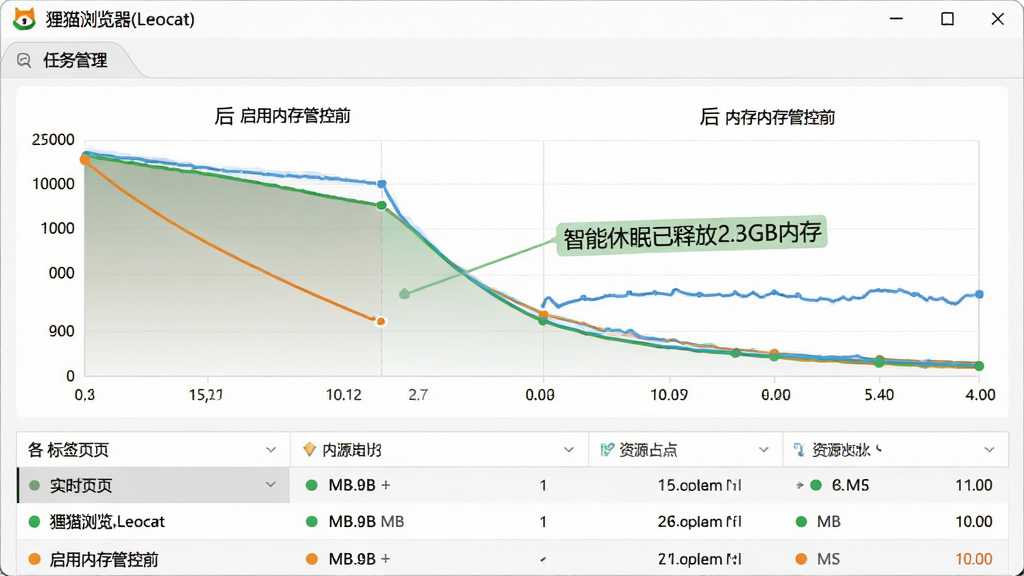Click the icon in the last column header
This screenshot has width=1024, height=576.
pyautogui.click(x=799, y=449)
